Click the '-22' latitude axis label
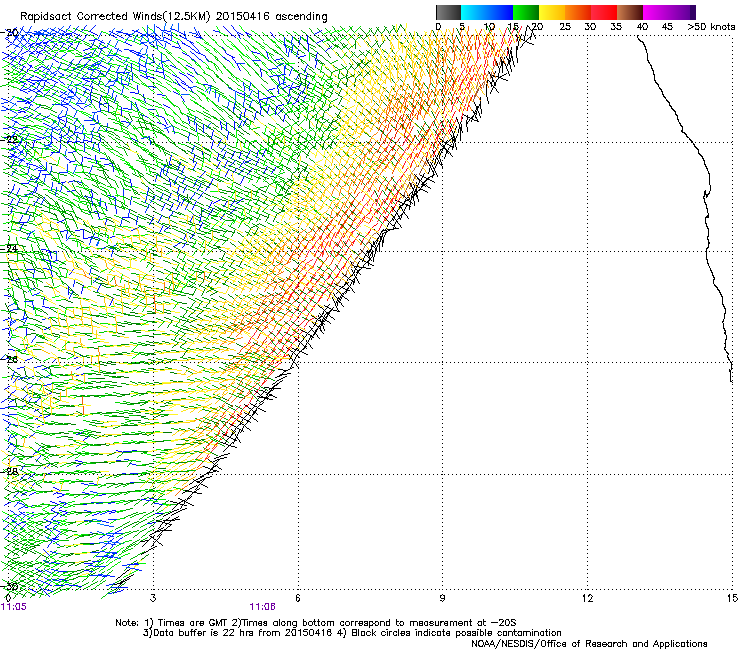The width and height of the screenshot is (740, 650). tap(9, 139)
